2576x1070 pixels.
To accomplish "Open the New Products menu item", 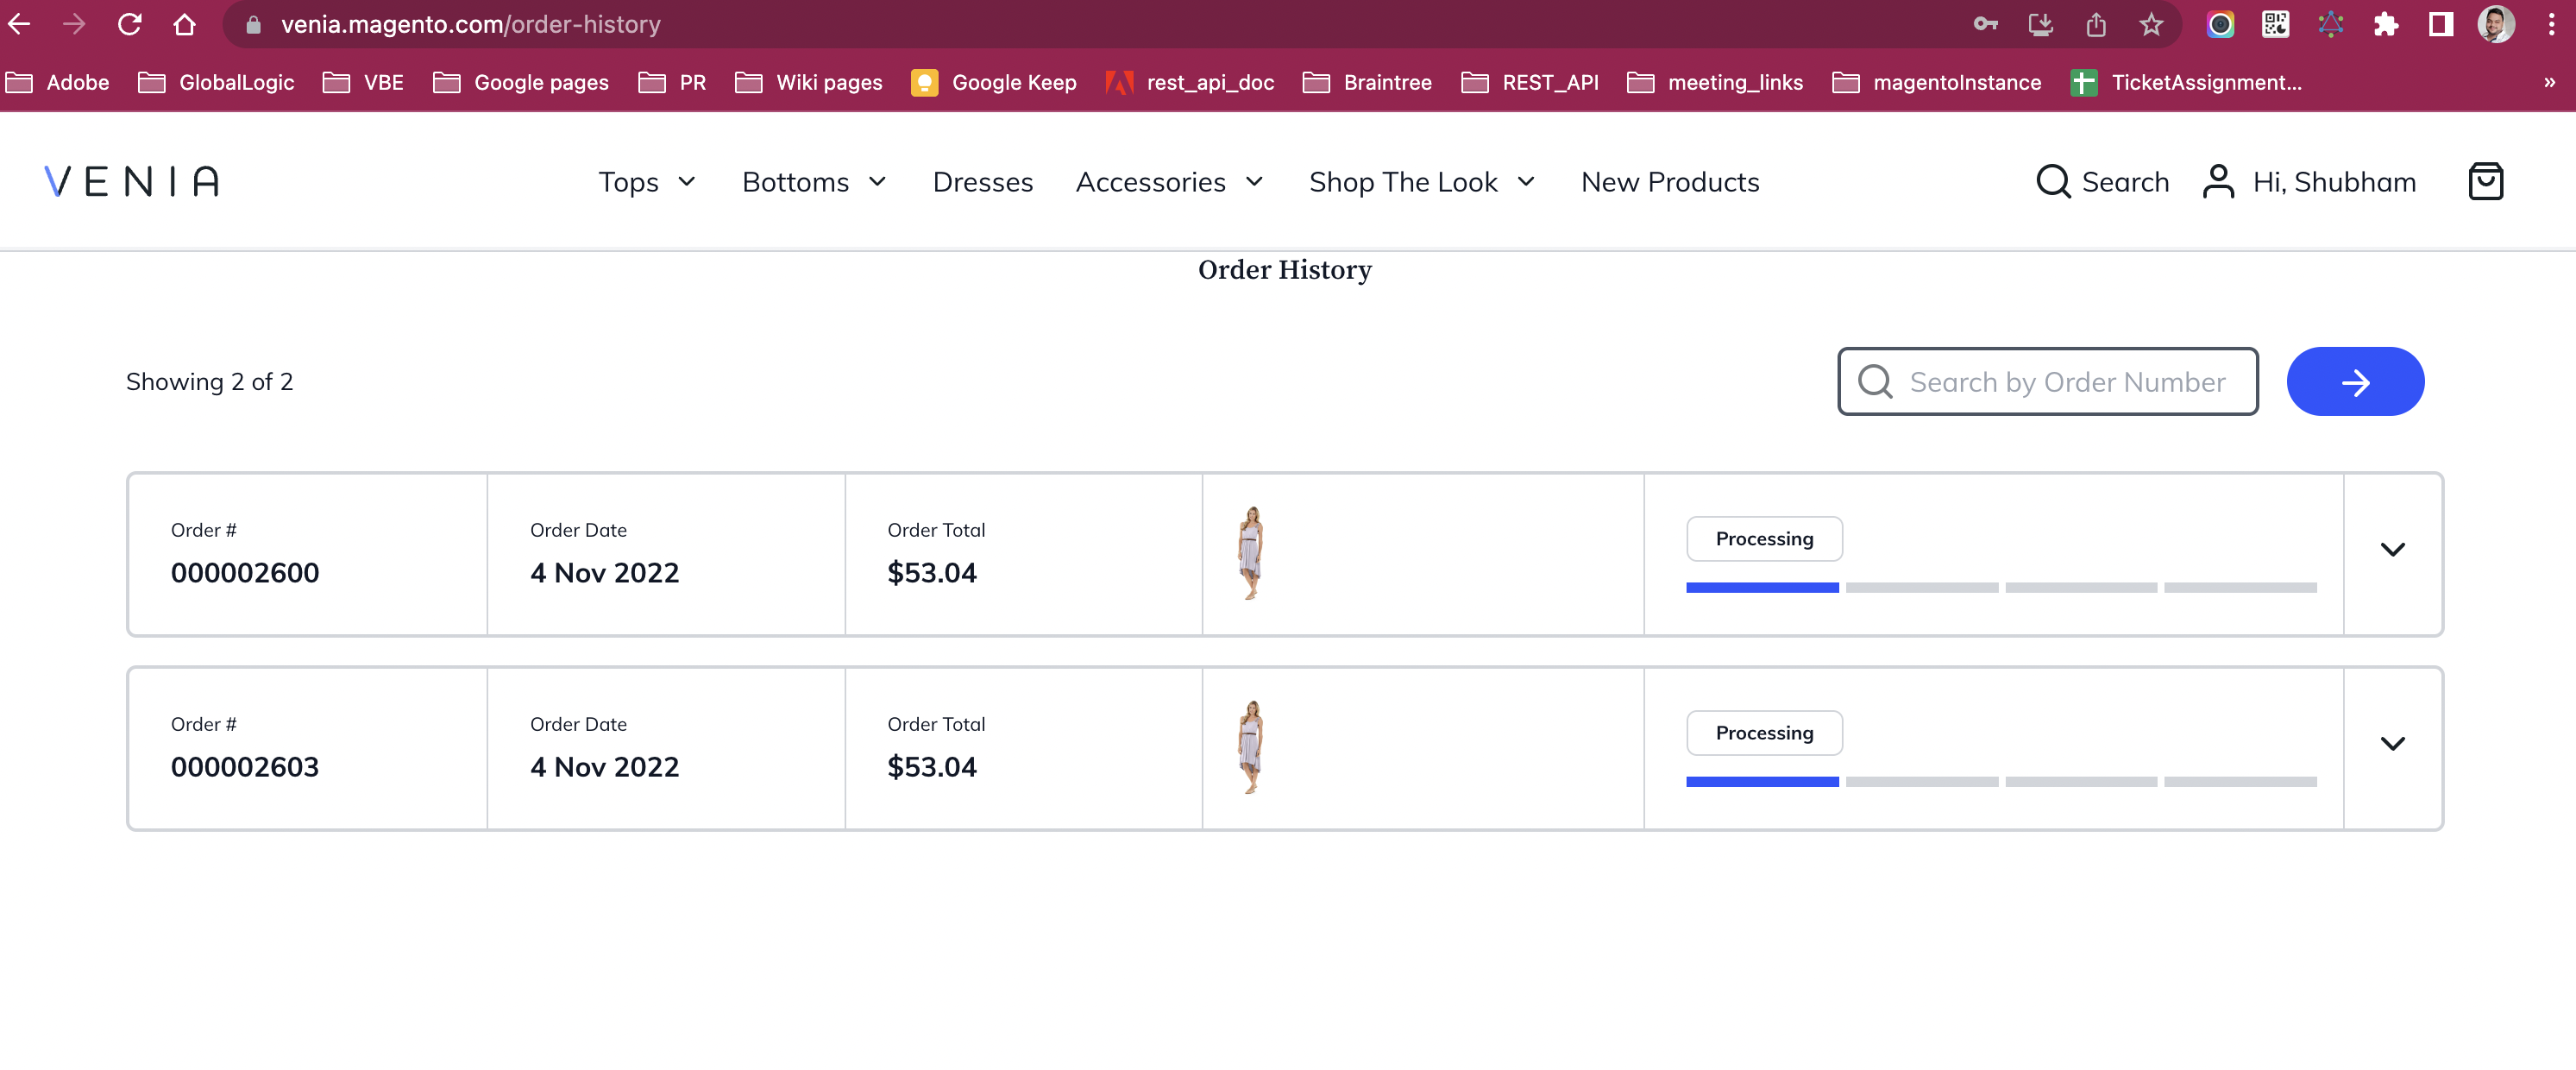I will 1669,181.
